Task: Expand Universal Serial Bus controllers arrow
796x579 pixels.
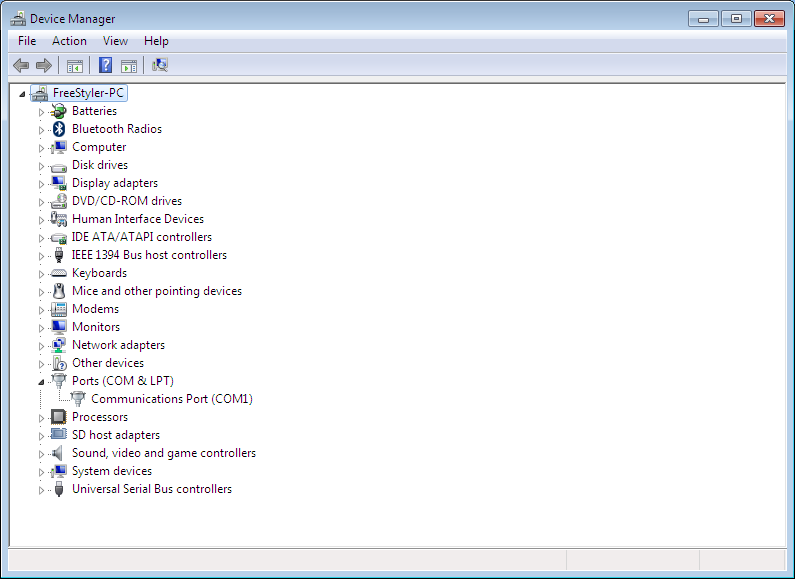Action: coord(41,490)
